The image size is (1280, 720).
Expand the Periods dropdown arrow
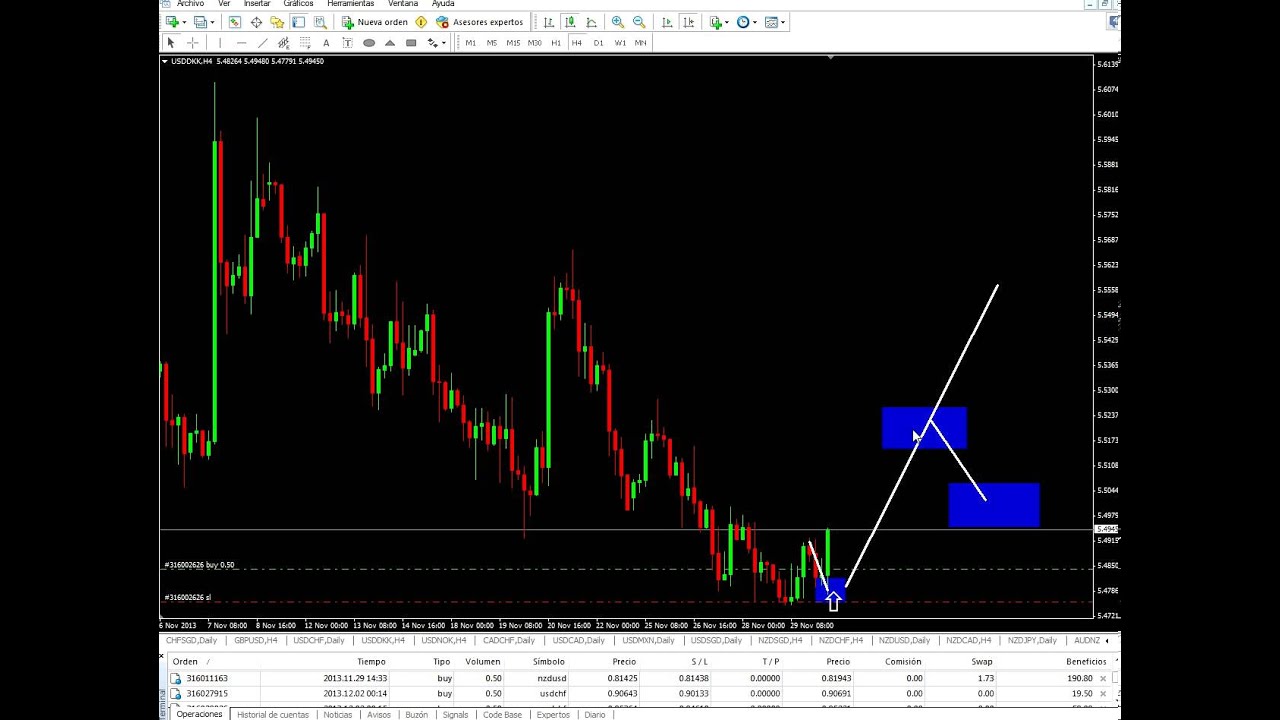tap(755, 22)
